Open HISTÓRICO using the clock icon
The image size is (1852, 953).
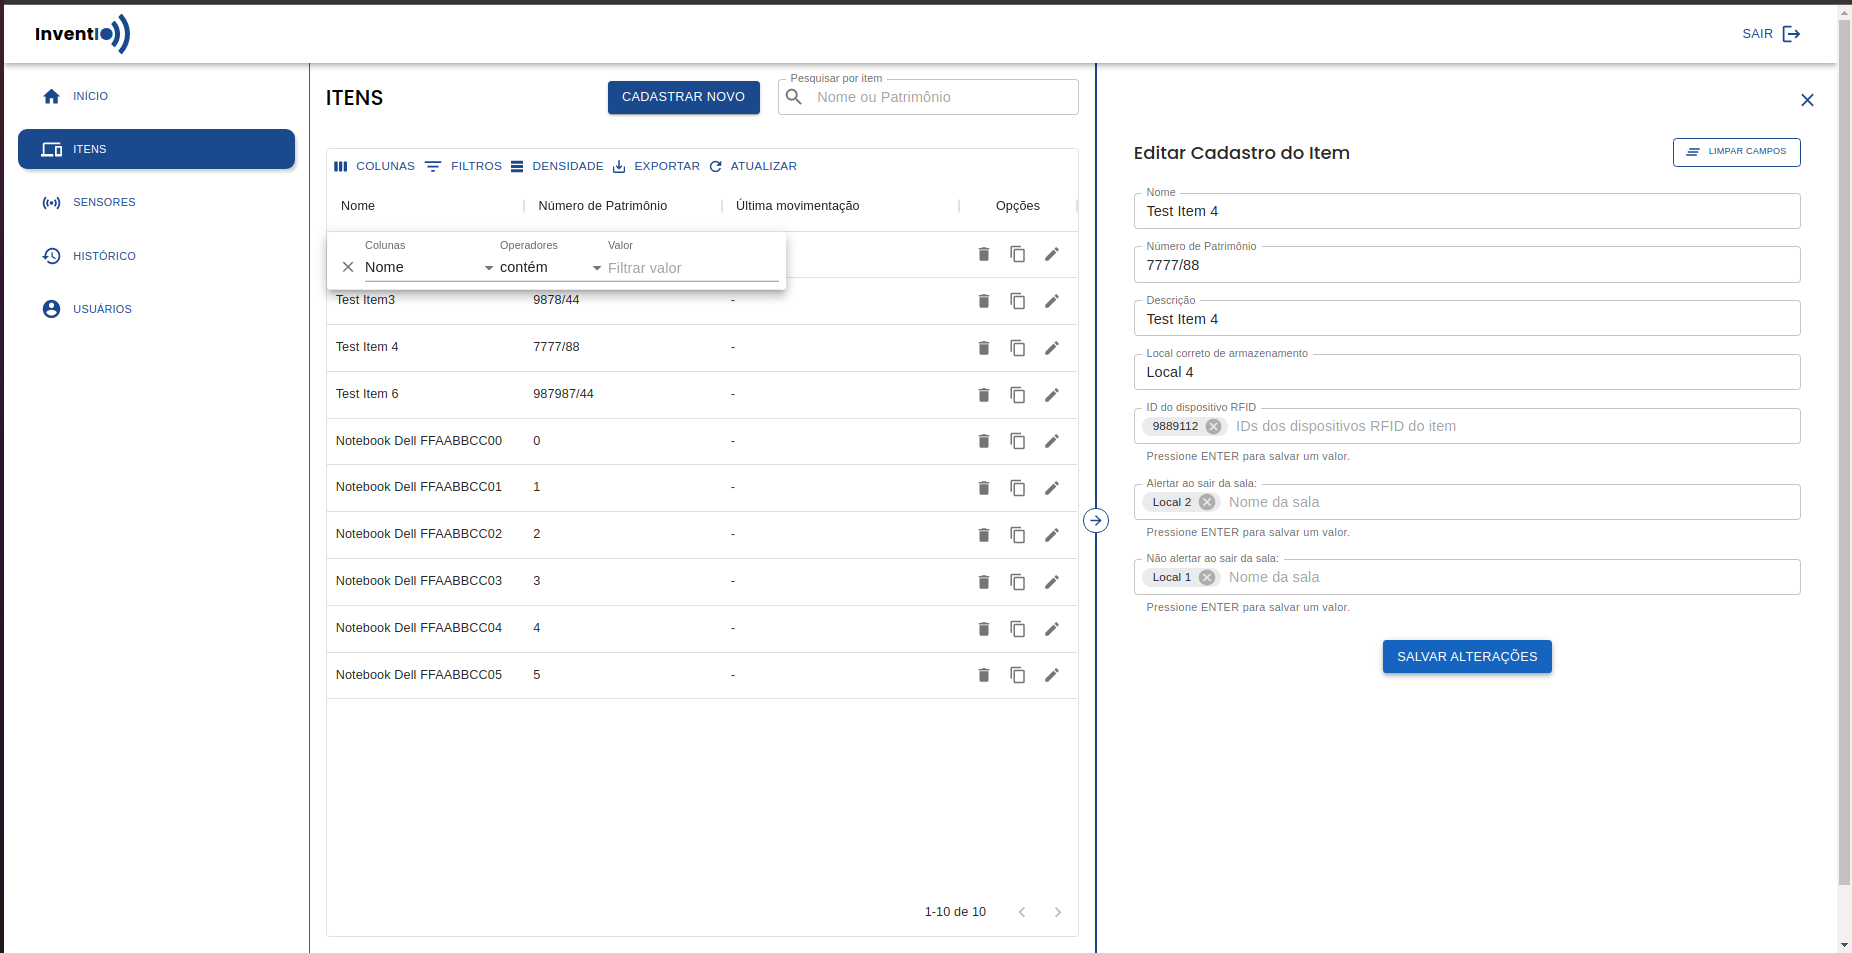click(x=51, y=256)
